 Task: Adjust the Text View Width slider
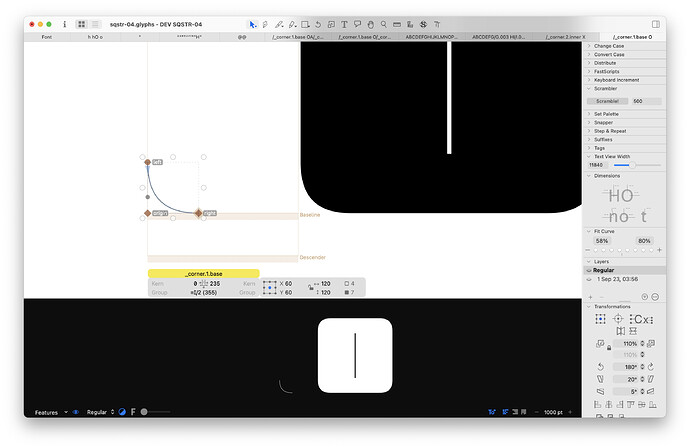click(x=637, y=165)
